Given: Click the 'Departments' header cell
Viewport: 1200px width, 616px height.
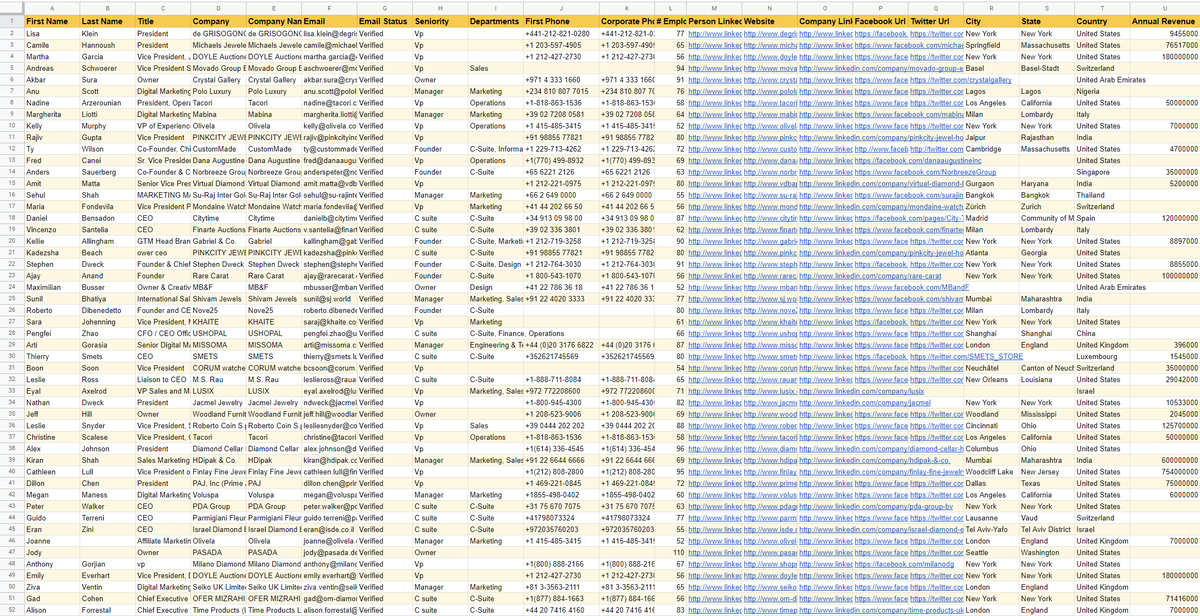Looking at the screenshot, I should coord(494,21).
